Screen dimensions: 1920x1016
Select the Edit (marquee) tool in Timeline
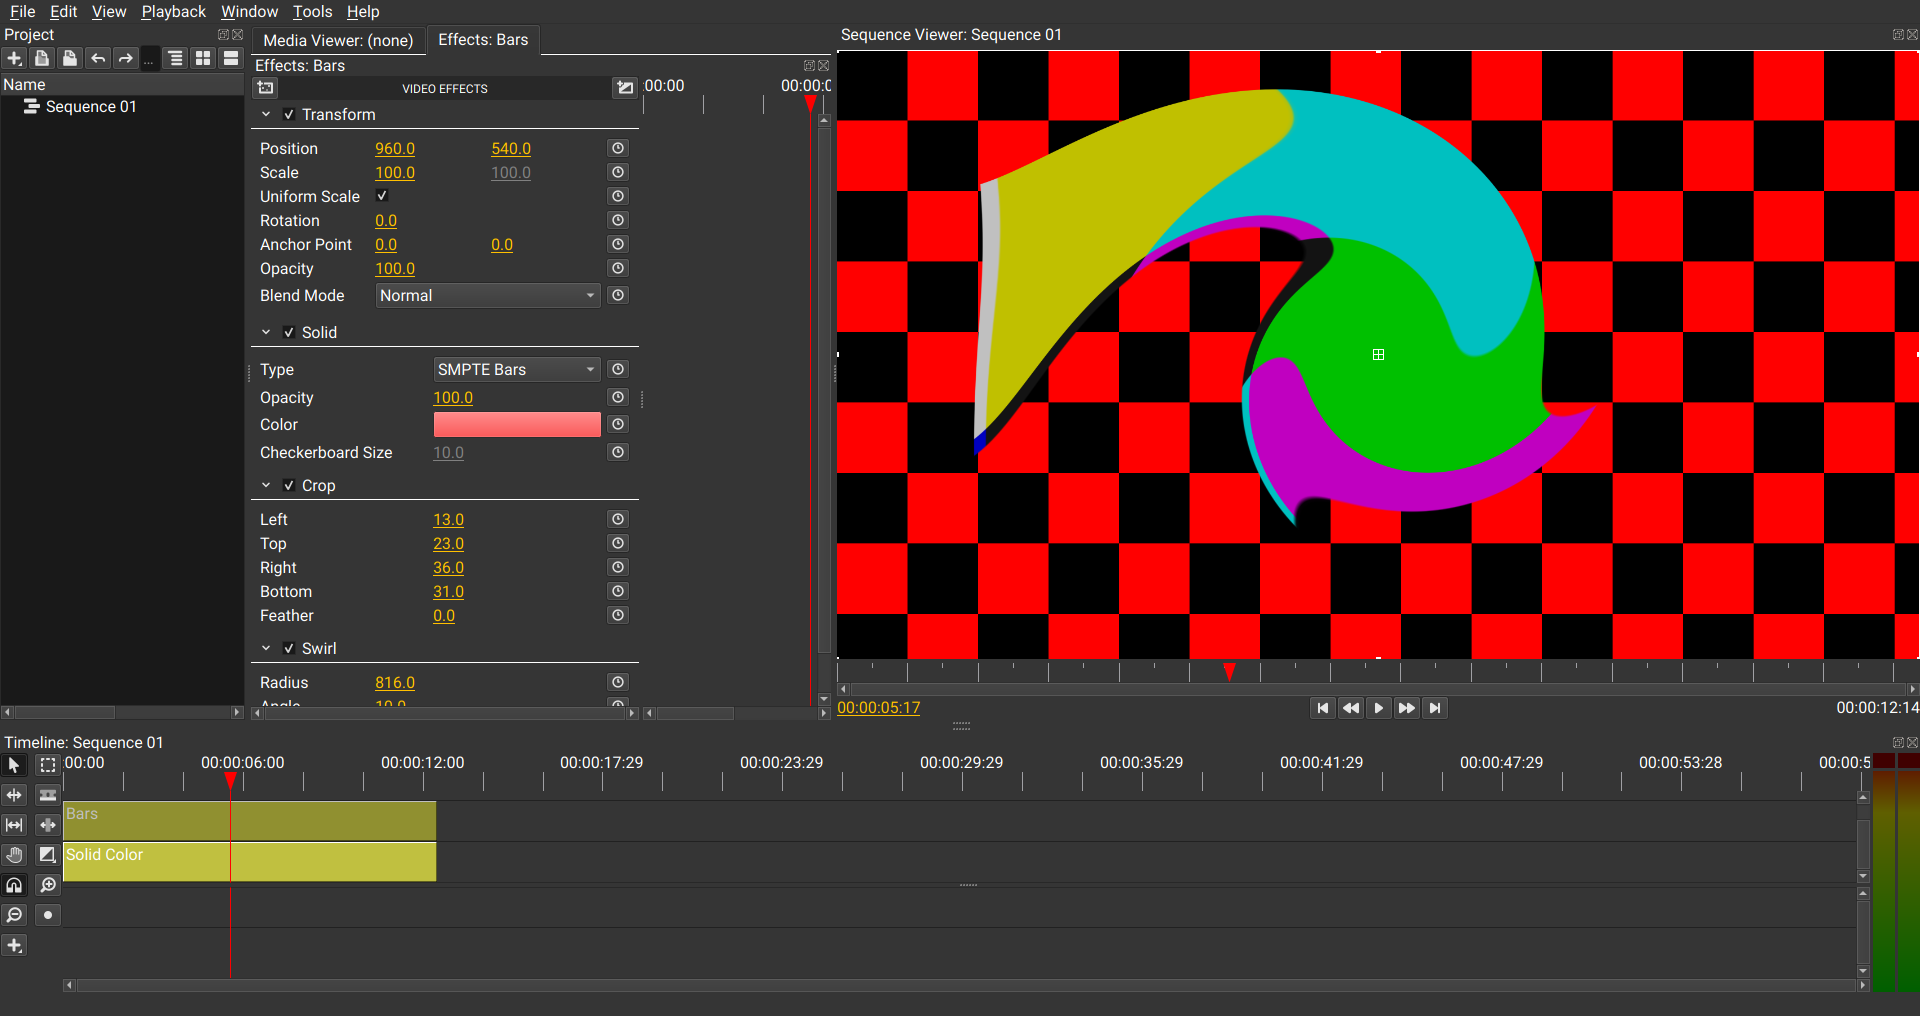[47, 765]
